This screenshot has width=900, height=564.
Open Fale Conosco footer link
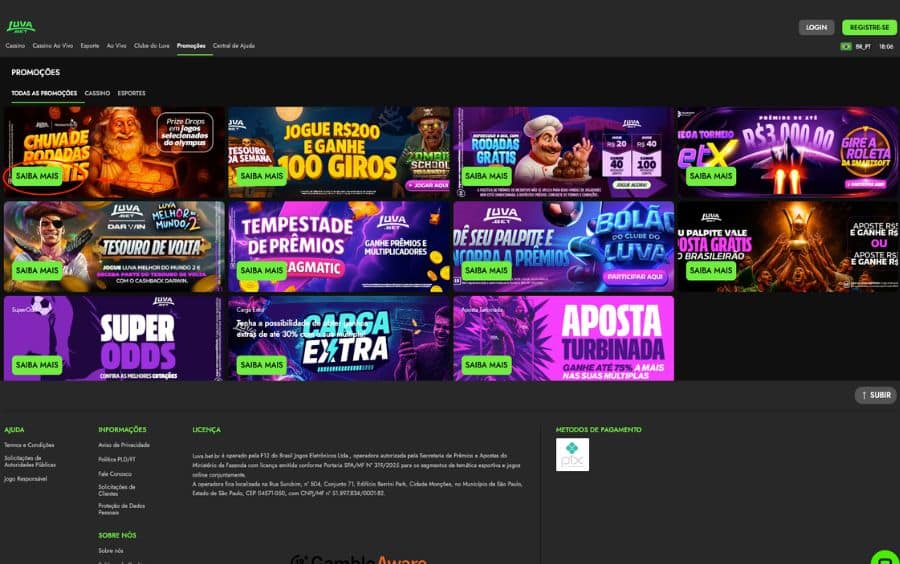(115, 474)
